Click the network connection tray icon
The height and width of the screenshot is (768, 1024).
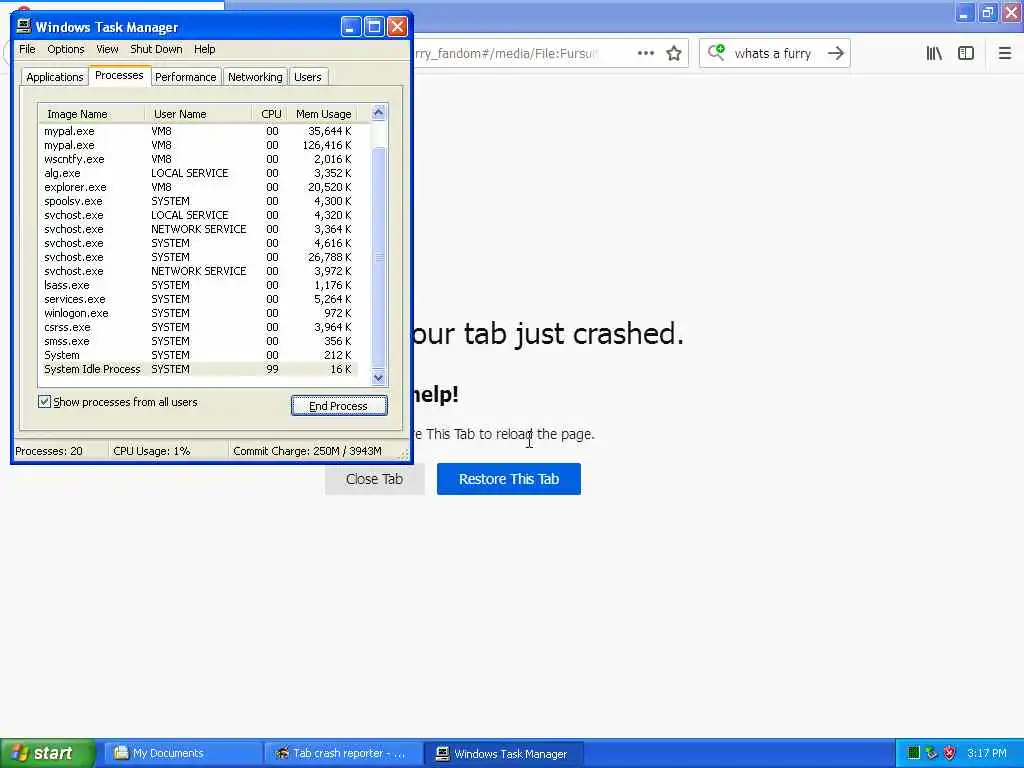(931, 753)
